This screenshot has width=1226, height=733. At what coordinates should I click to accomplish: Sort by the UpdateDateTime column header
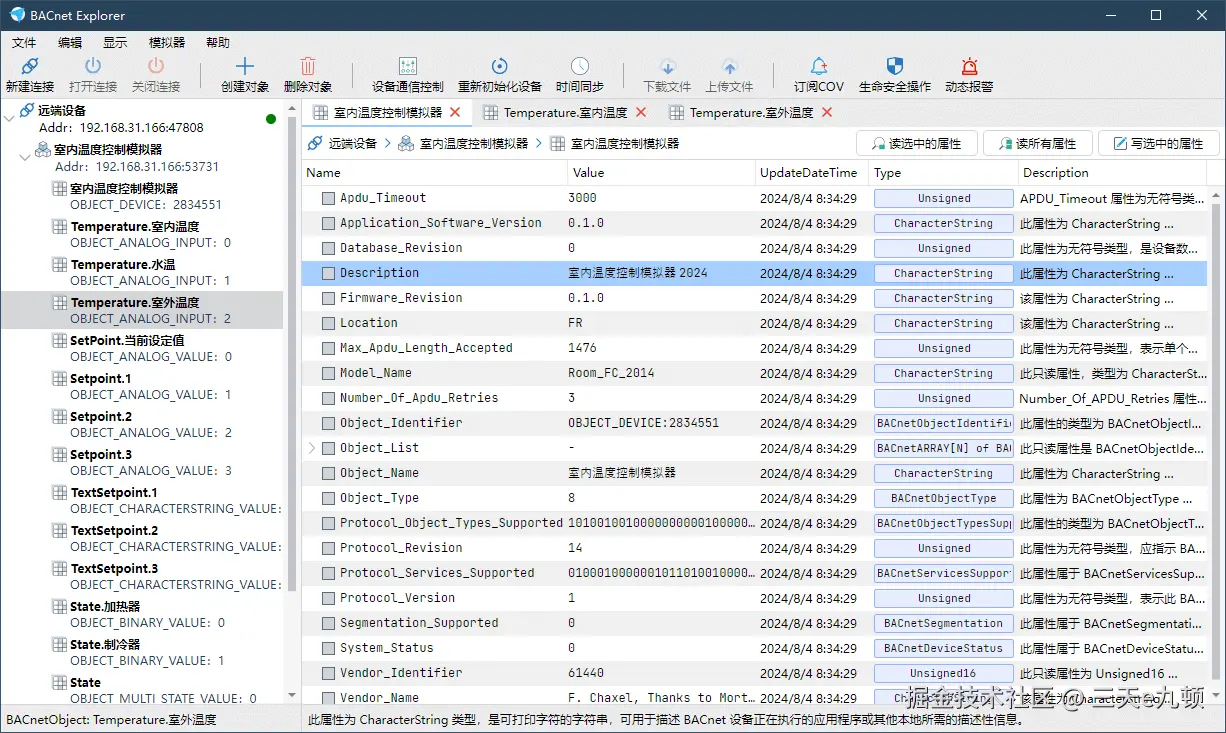[811, 173]
